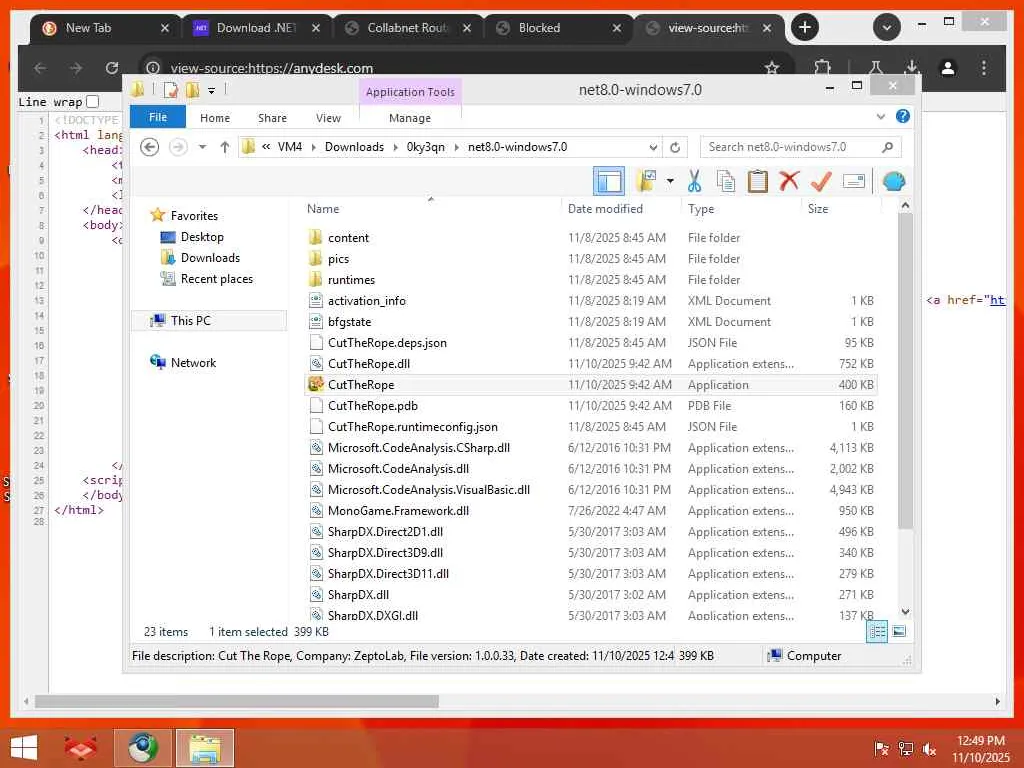Sort by the Date modified column header
1024x768 pixels.
[x=605, y=209]
